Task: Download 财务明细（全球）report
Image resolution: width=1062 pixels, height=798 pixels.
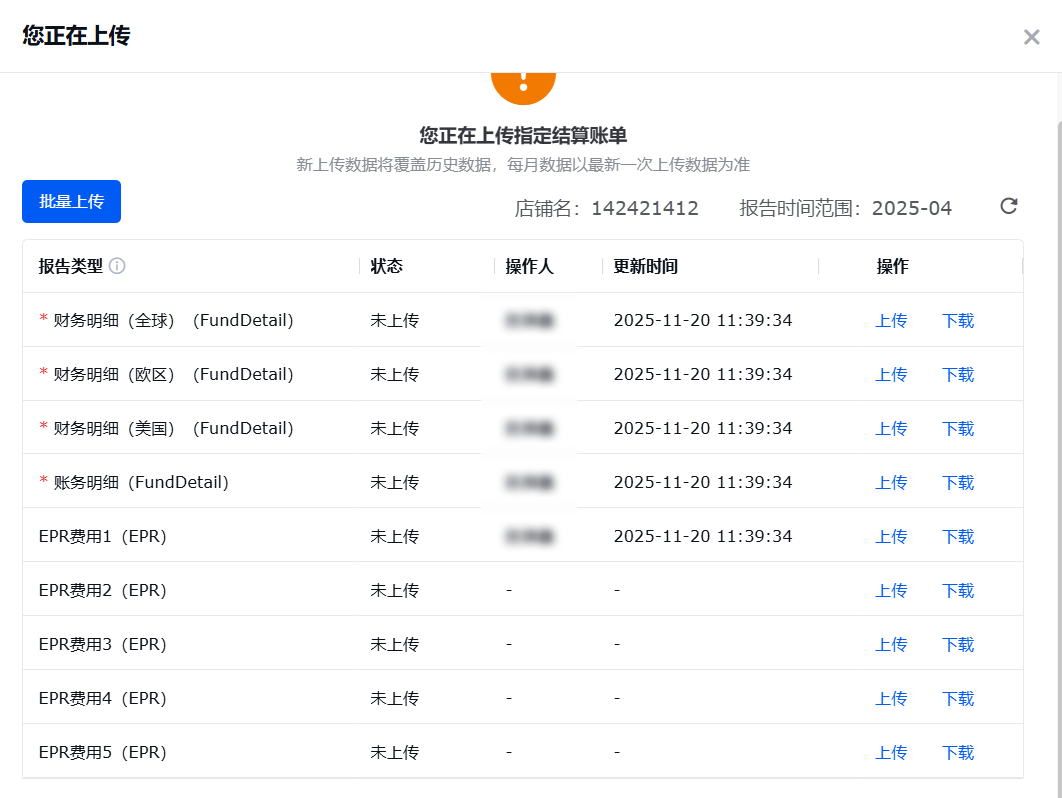Action: pos(957,320)
